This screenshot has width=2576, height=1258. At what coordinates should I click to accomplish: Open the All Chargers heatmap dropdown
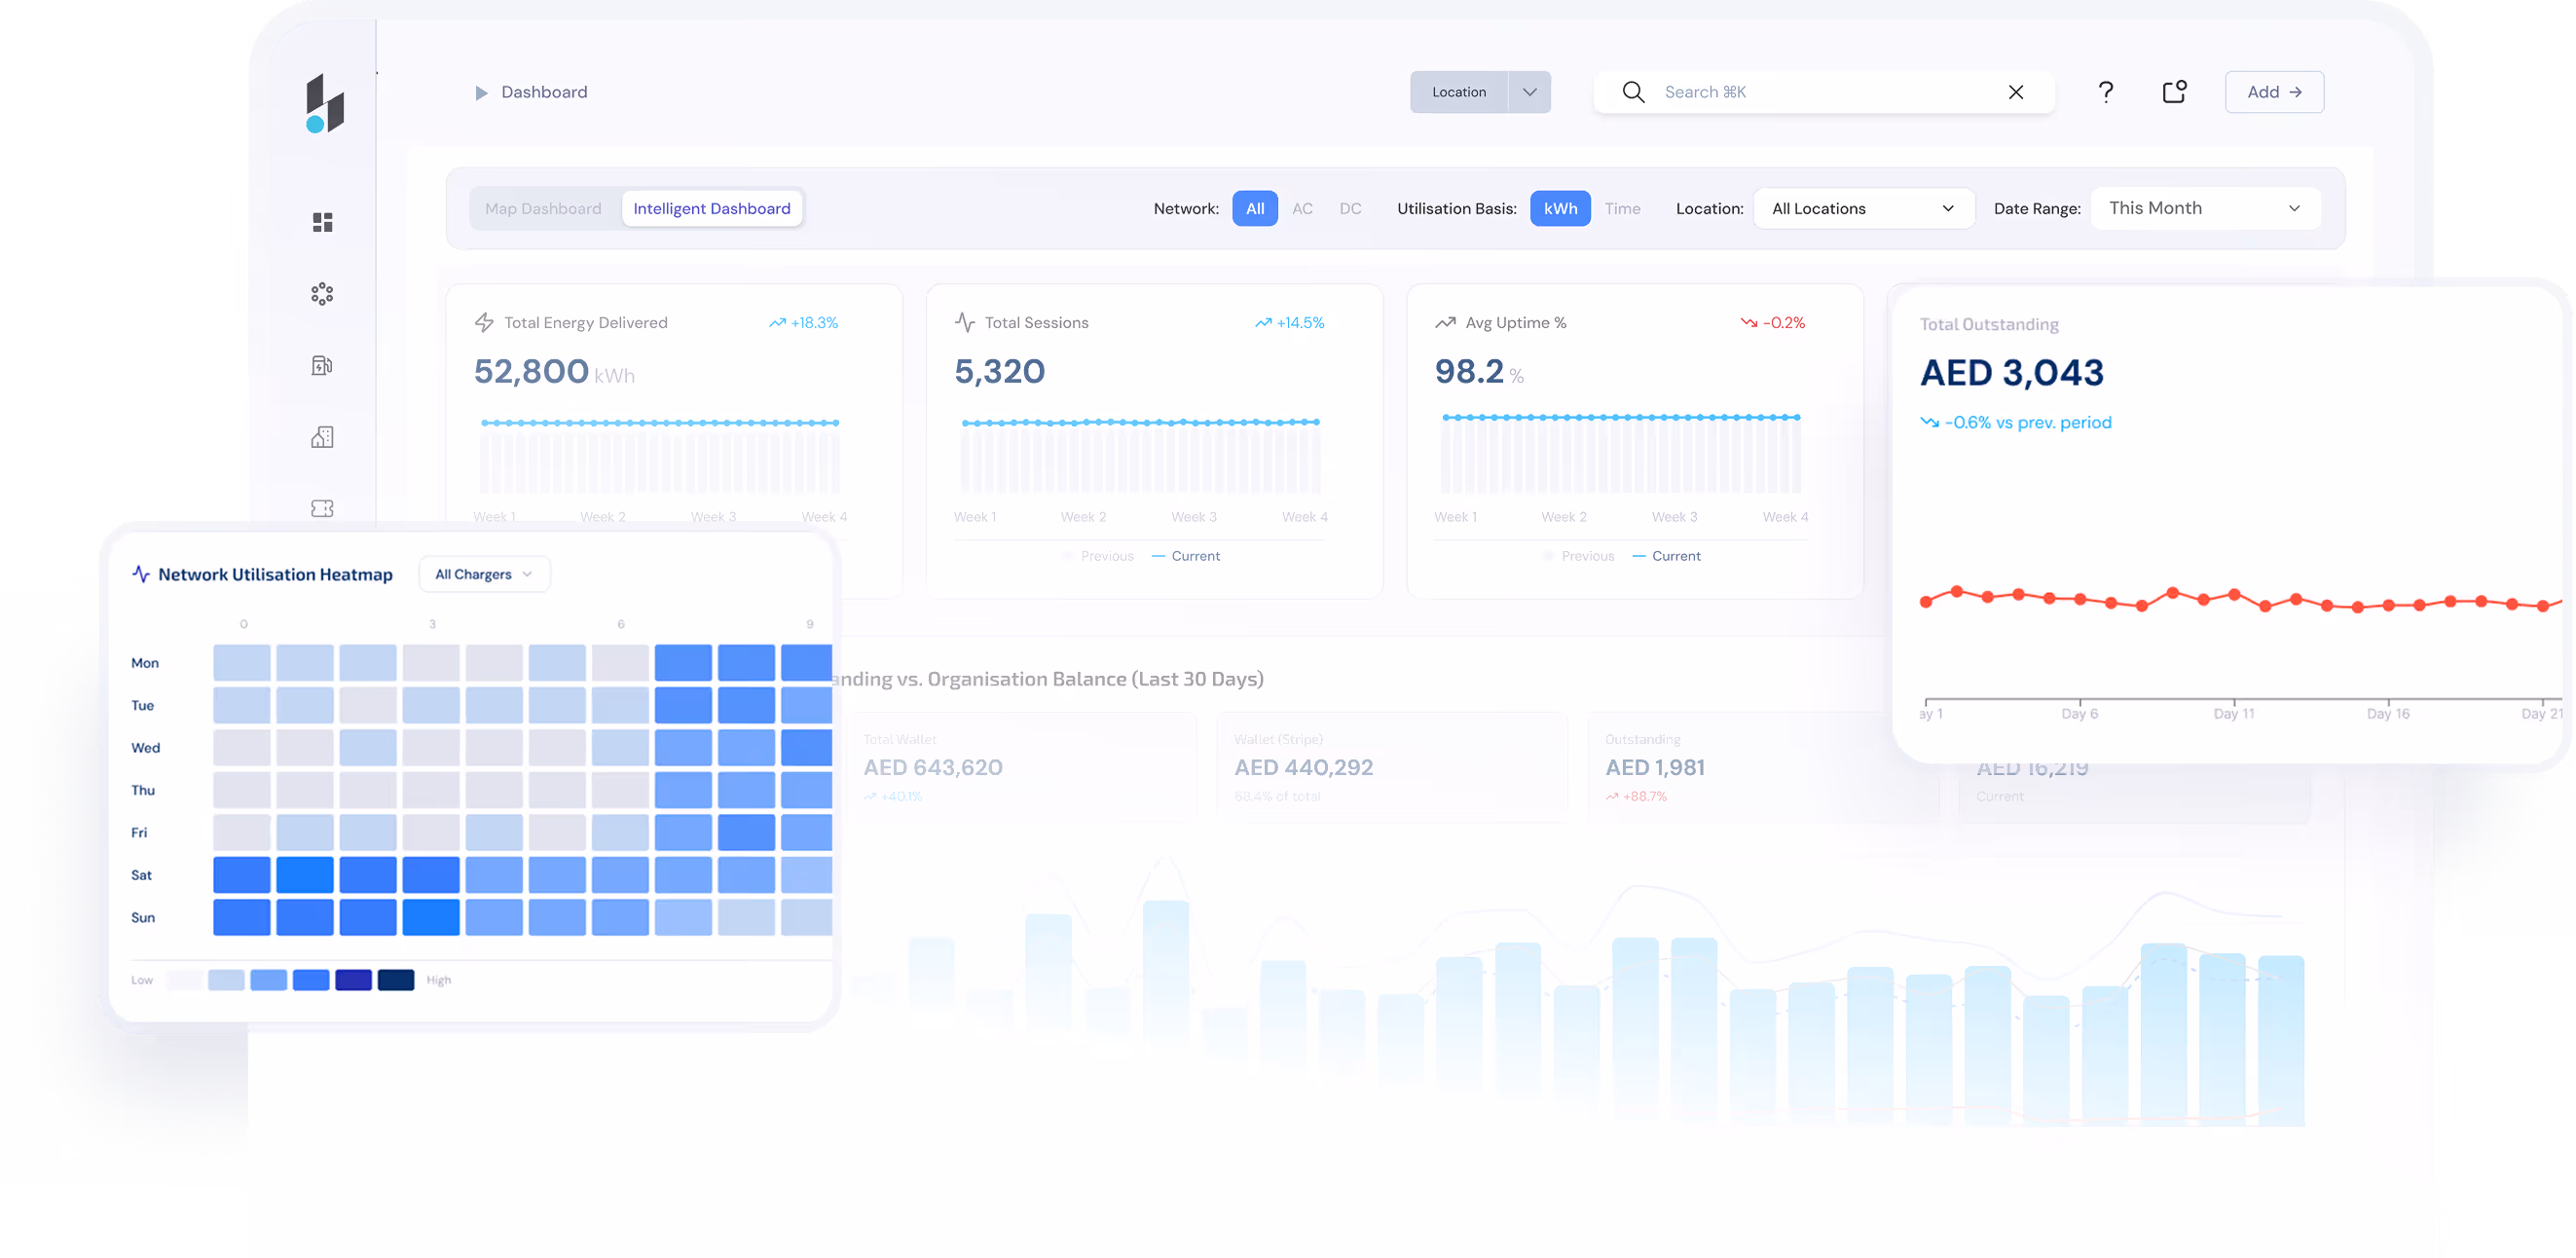(x=484, y=574)
